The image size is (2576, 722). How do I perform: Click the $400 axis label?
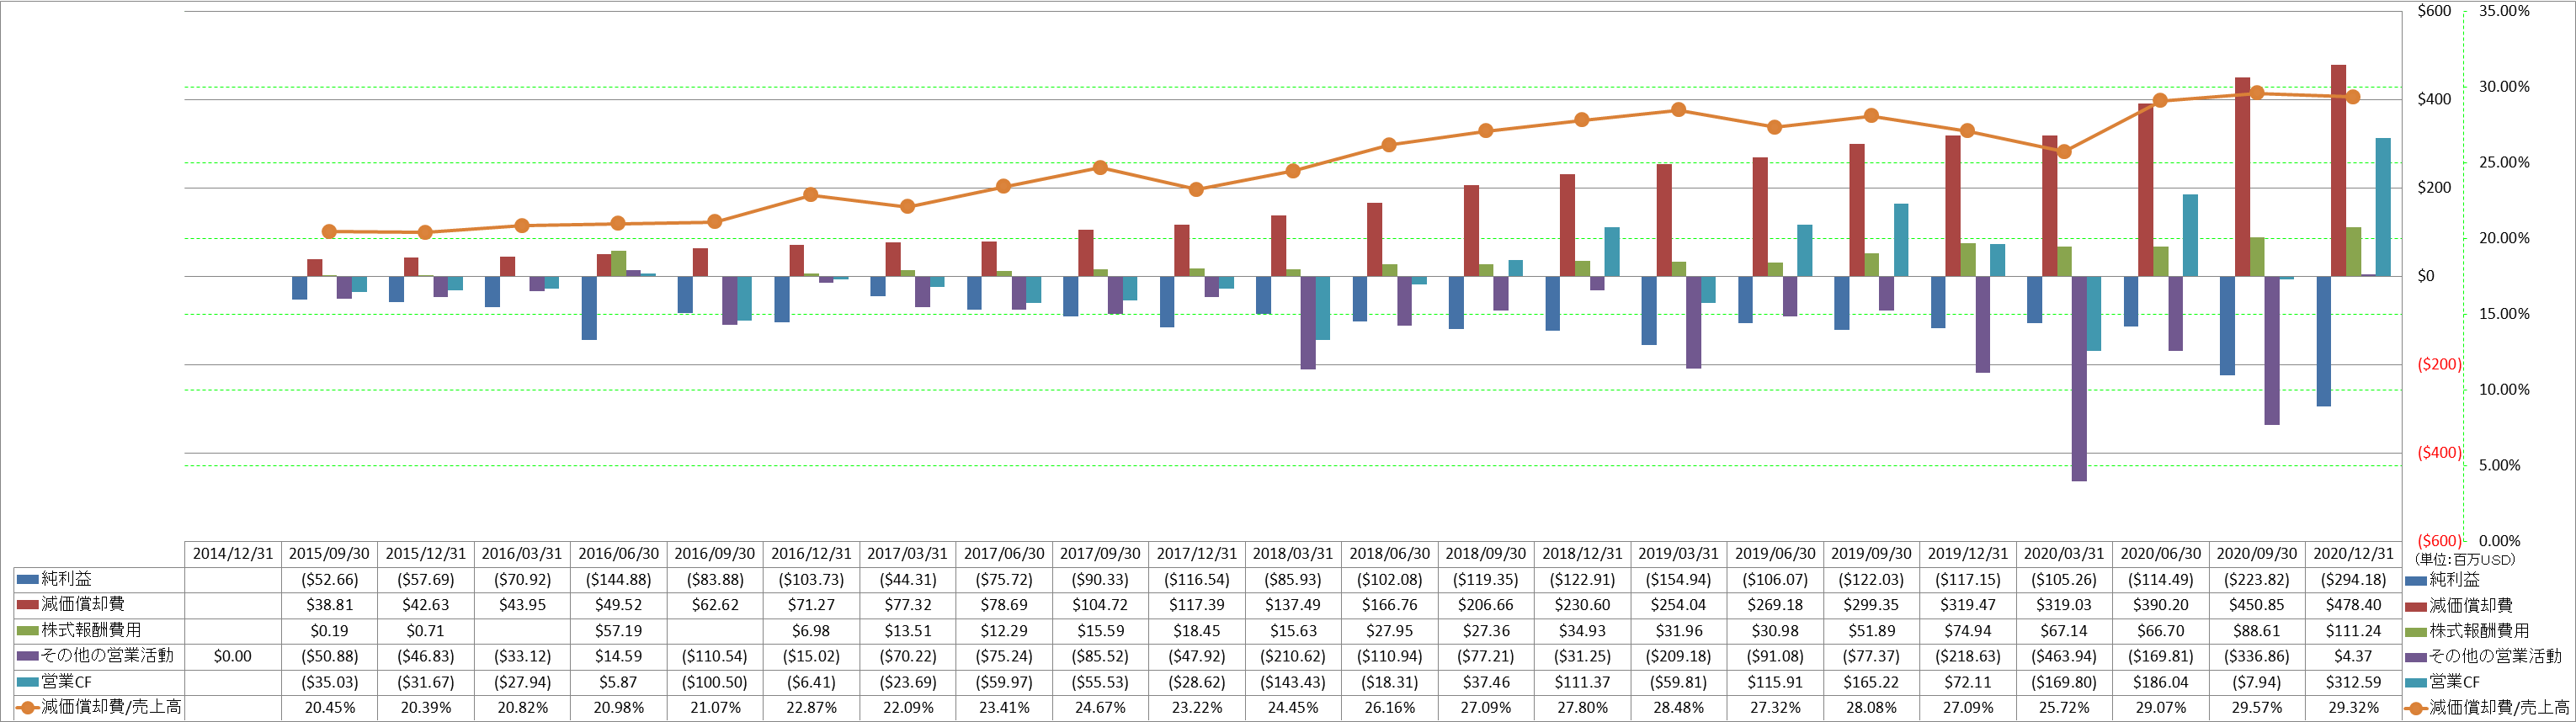pos(2434,99)
